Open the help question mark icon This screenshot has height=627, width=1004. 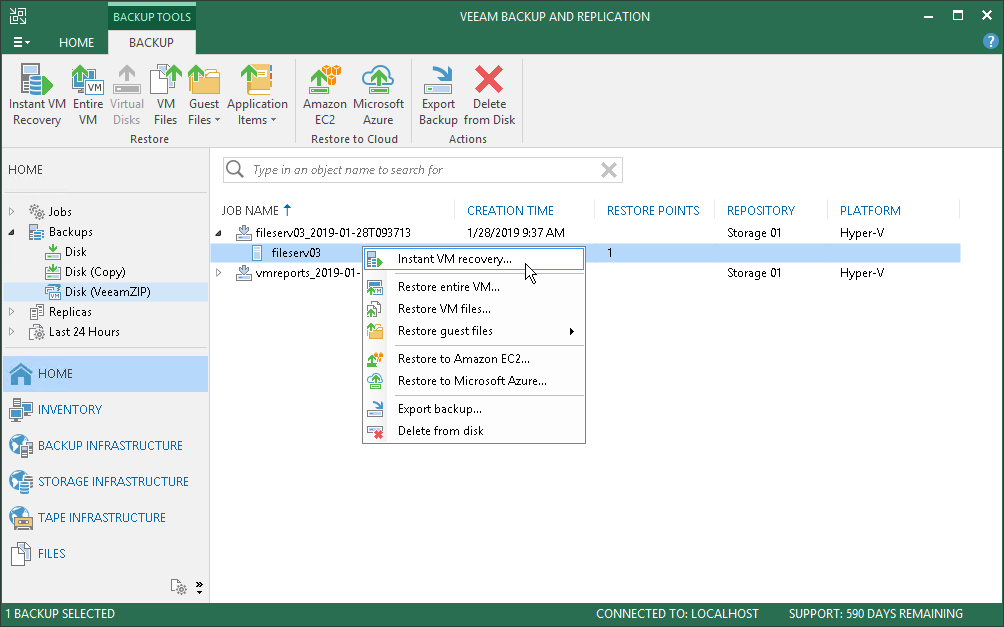[x=990, y=42]
